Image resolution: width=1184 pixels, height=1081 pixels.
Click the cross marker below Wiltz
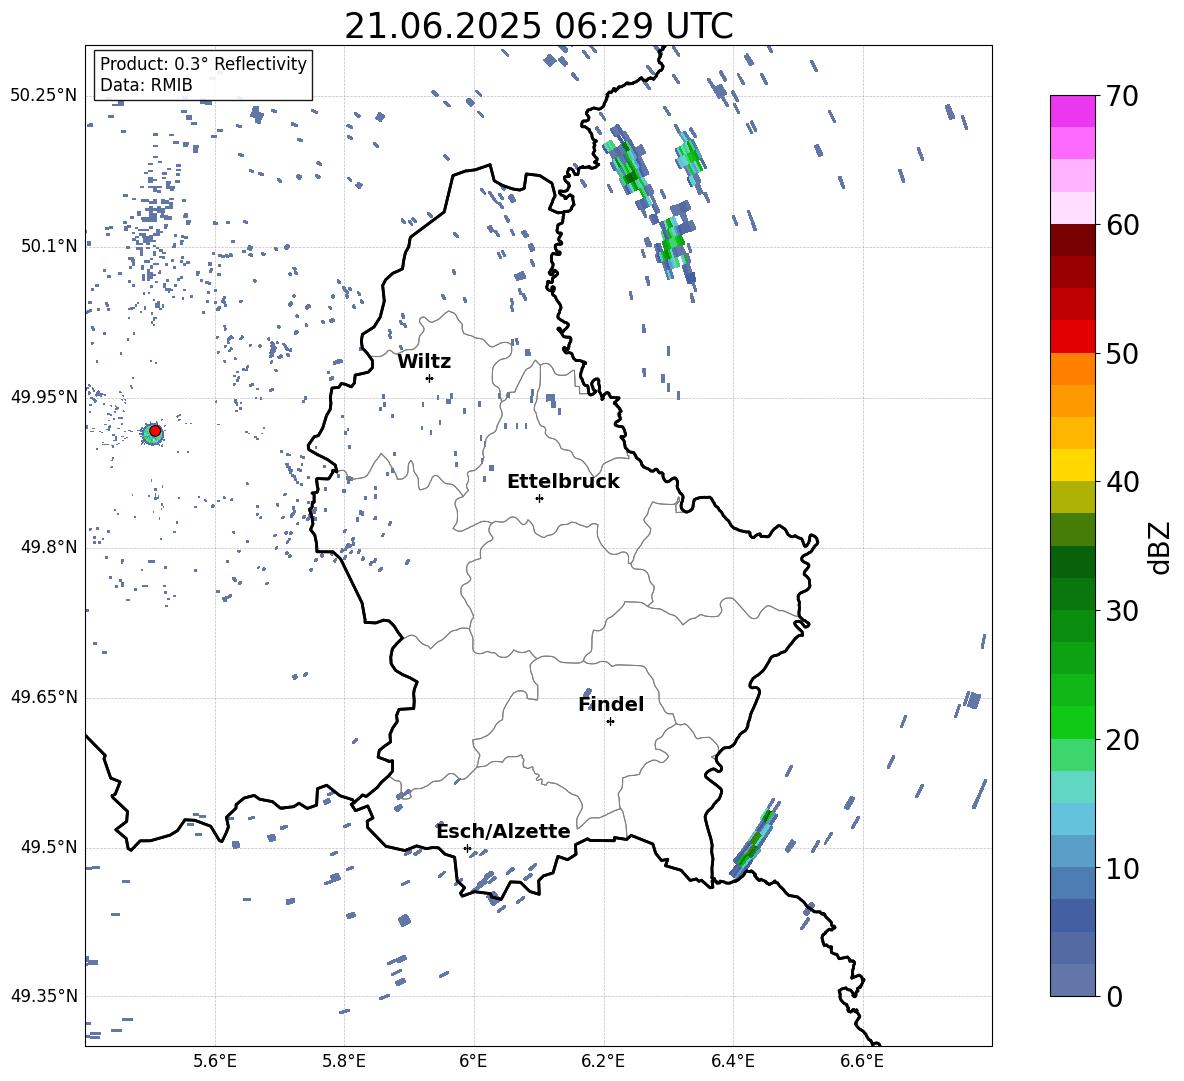point(429,378)
